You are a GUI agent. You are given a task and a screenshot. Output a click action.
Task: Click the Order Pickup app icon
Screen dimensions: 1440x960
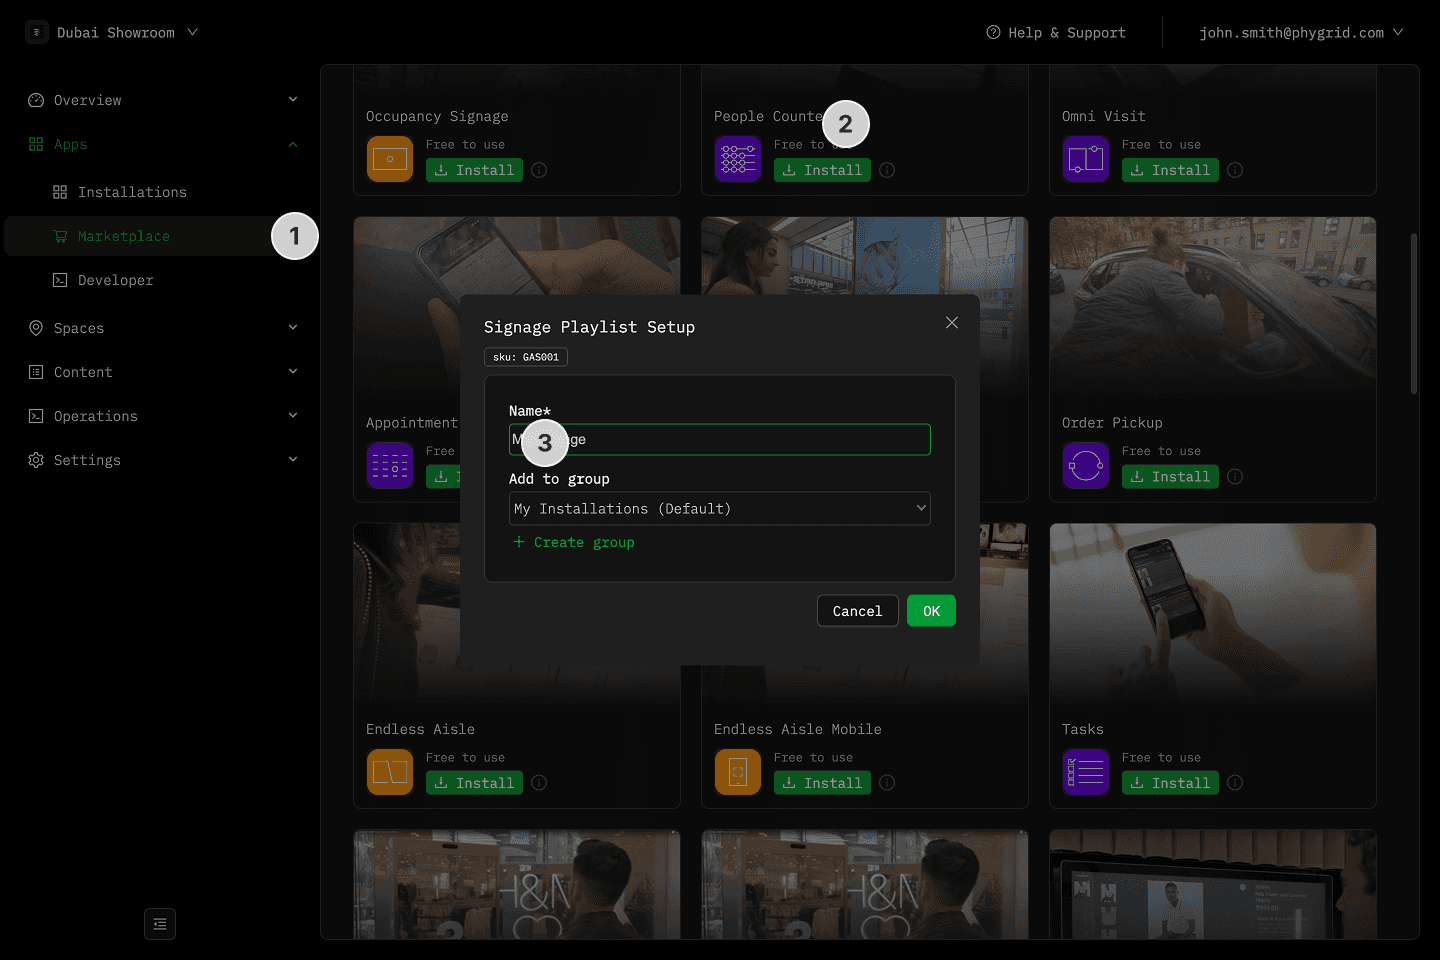click(x=1086, y=465)
